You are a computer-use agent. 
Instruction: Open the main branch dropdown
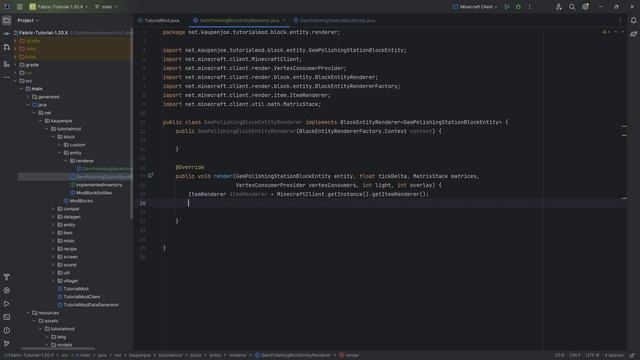pyautogui.click(x=106, y=7)
